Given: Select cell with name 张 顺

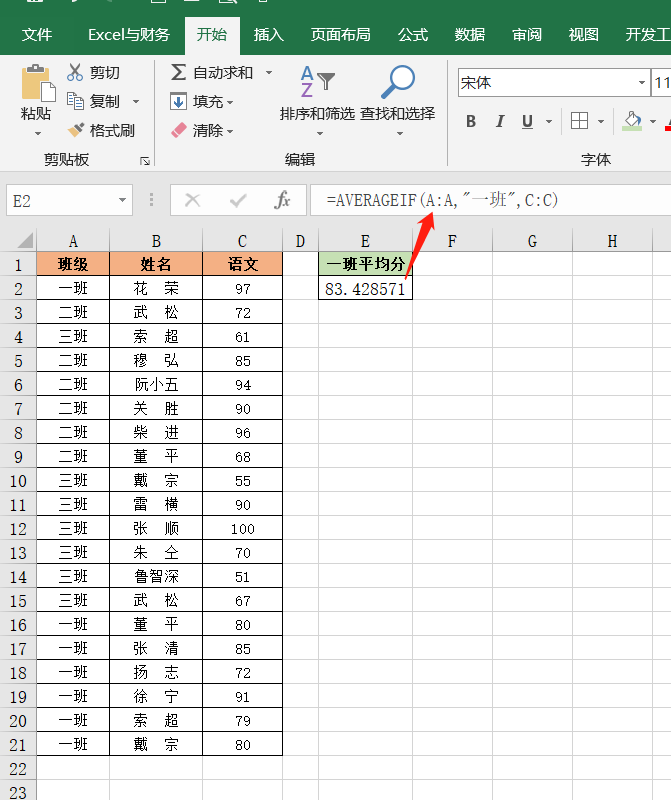Looking at the screenshot, I should pyautogui.click(x=156, y=529).
